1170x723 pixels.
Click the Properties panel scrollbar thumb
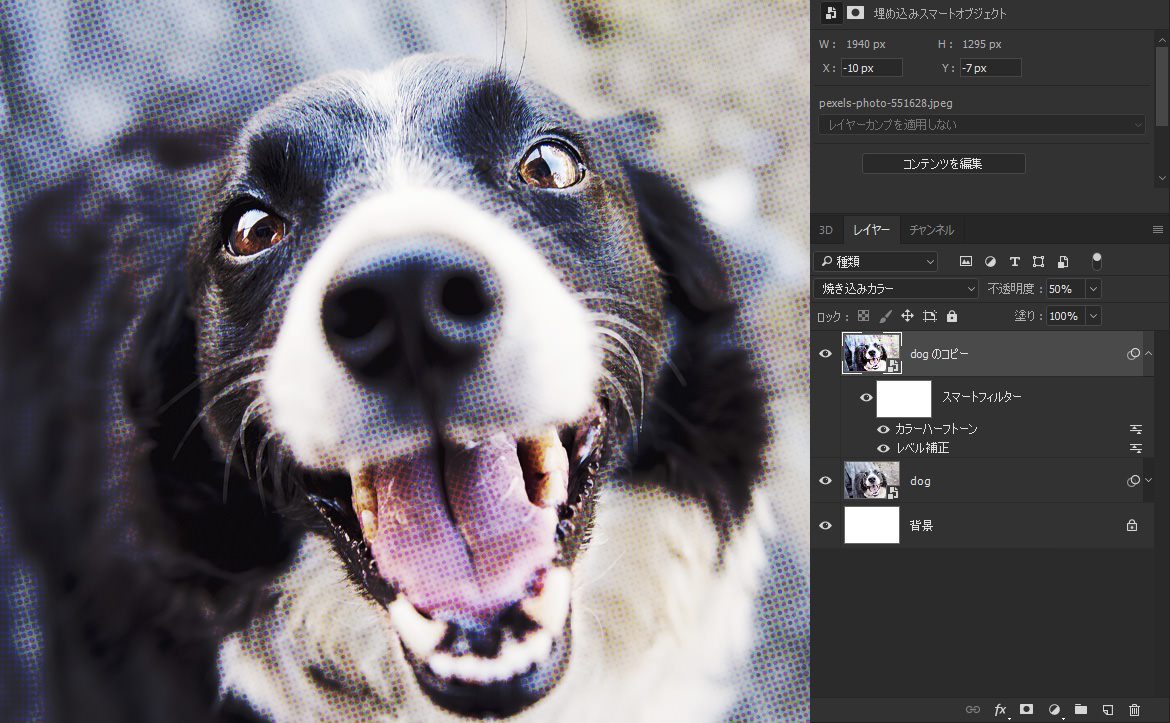pyautogui.click(x=1162, y=86)
